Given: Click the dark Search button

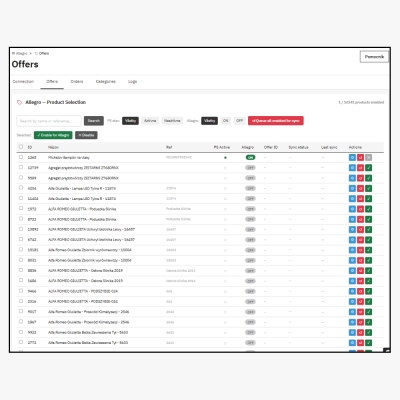Looking at the screenshot, I should pos(94,121).
